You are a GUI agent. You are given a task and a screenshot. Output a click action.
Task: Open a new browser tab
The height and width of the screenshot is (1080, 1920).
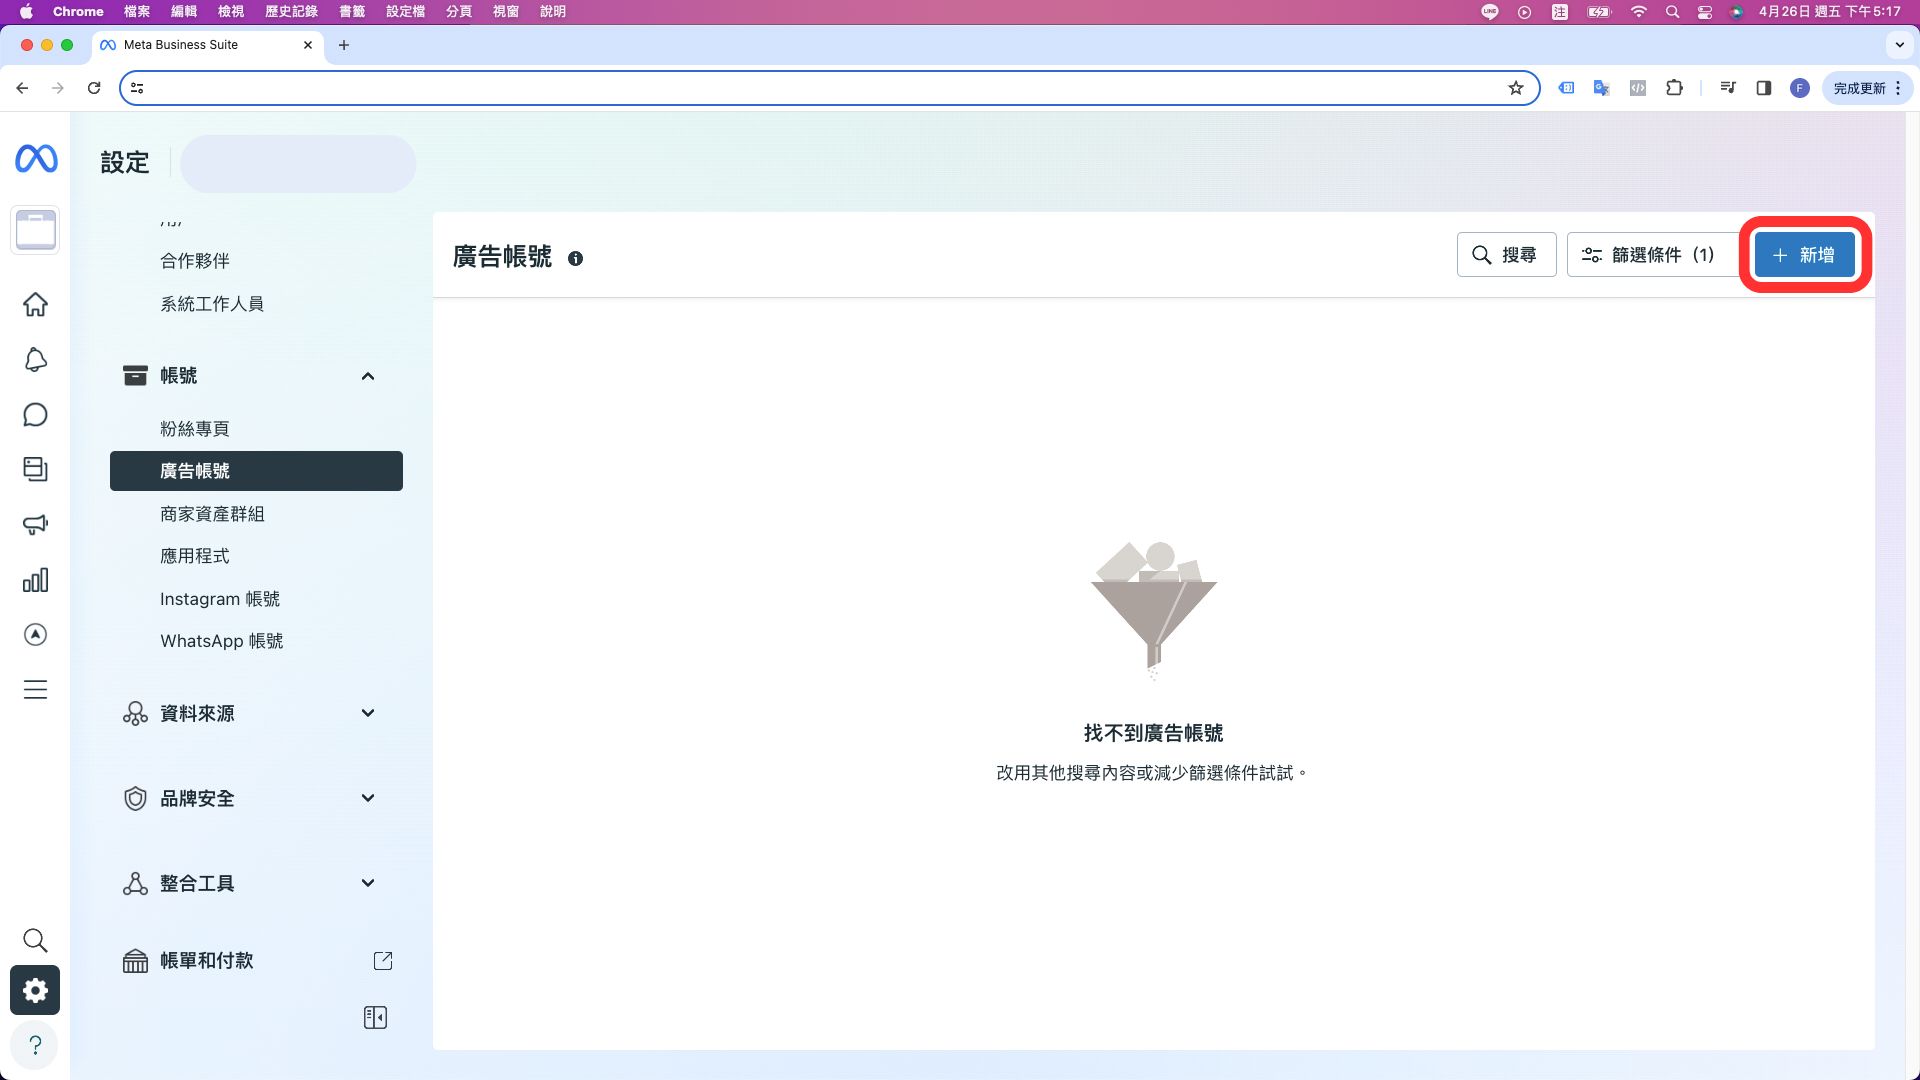click(343, 45)
